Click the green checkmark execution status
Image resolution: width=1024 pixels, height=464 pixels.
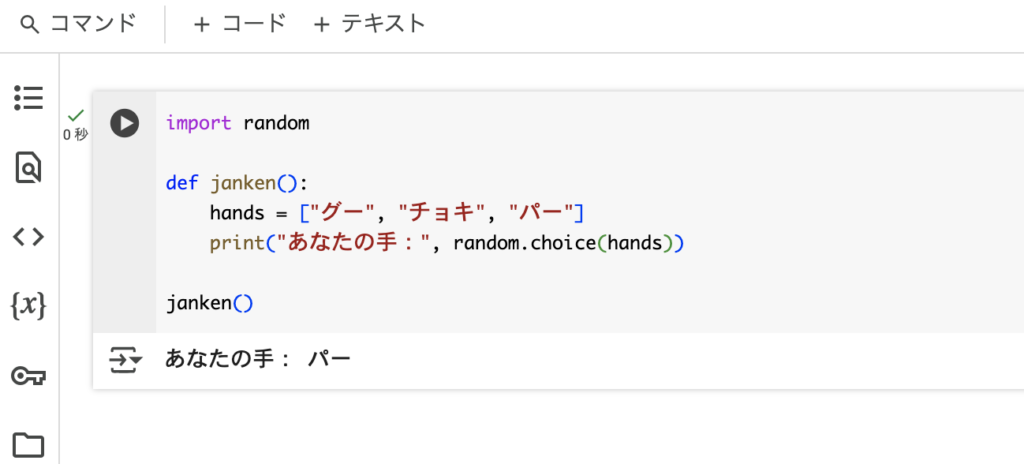click(x=76, y=116)
